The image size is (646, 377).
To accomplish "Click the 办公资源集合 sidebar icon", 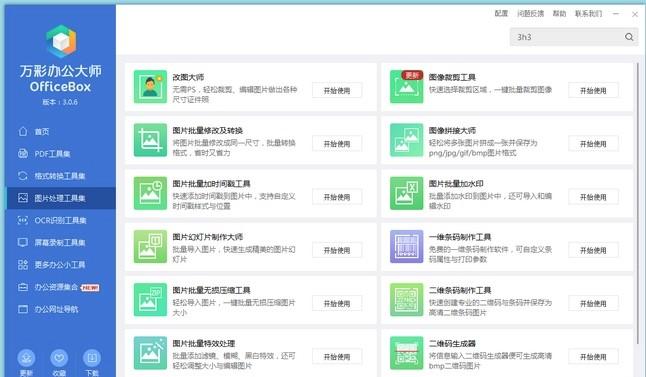I will pos(23,287).
